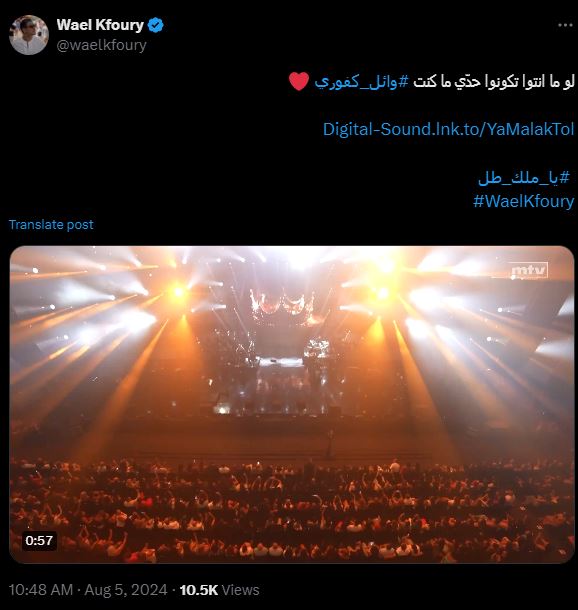
Task: Click the mtv logo watermark in video
Action: click(x=529, y=270)
